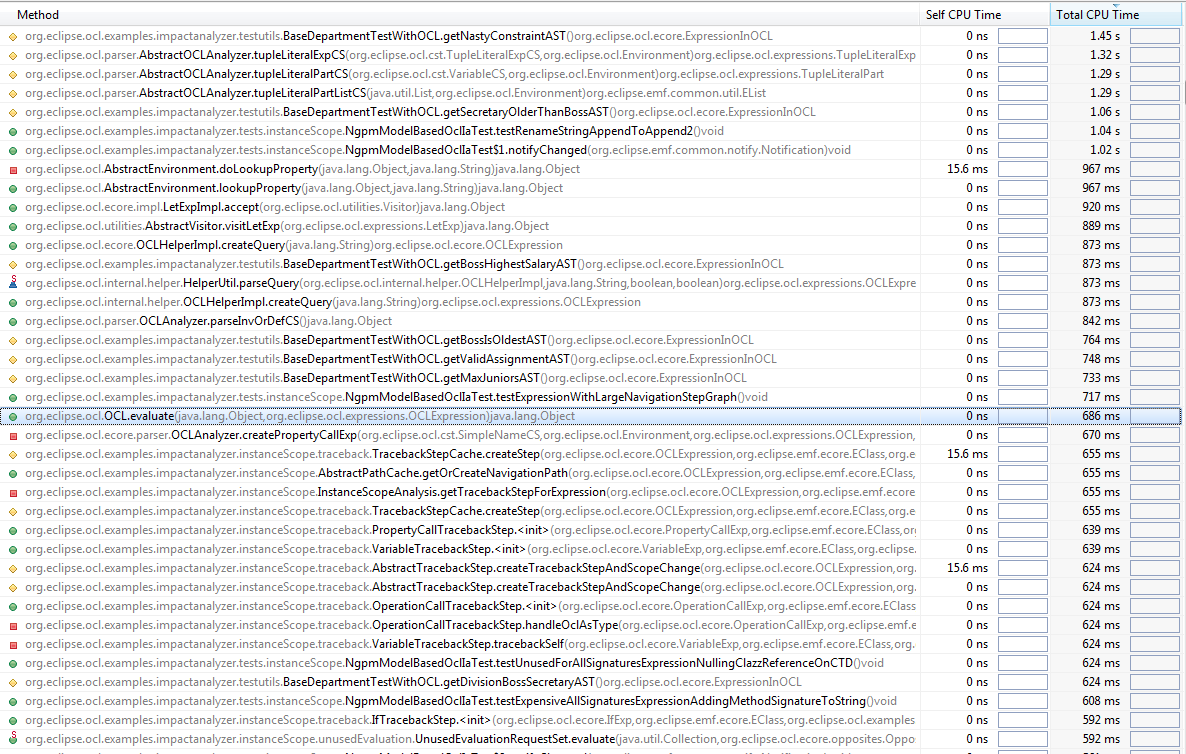Click the green icon beside OCLAnalyzer.parseInvOrDefCS
The image size is (1186, 754).
coord(13,321)
